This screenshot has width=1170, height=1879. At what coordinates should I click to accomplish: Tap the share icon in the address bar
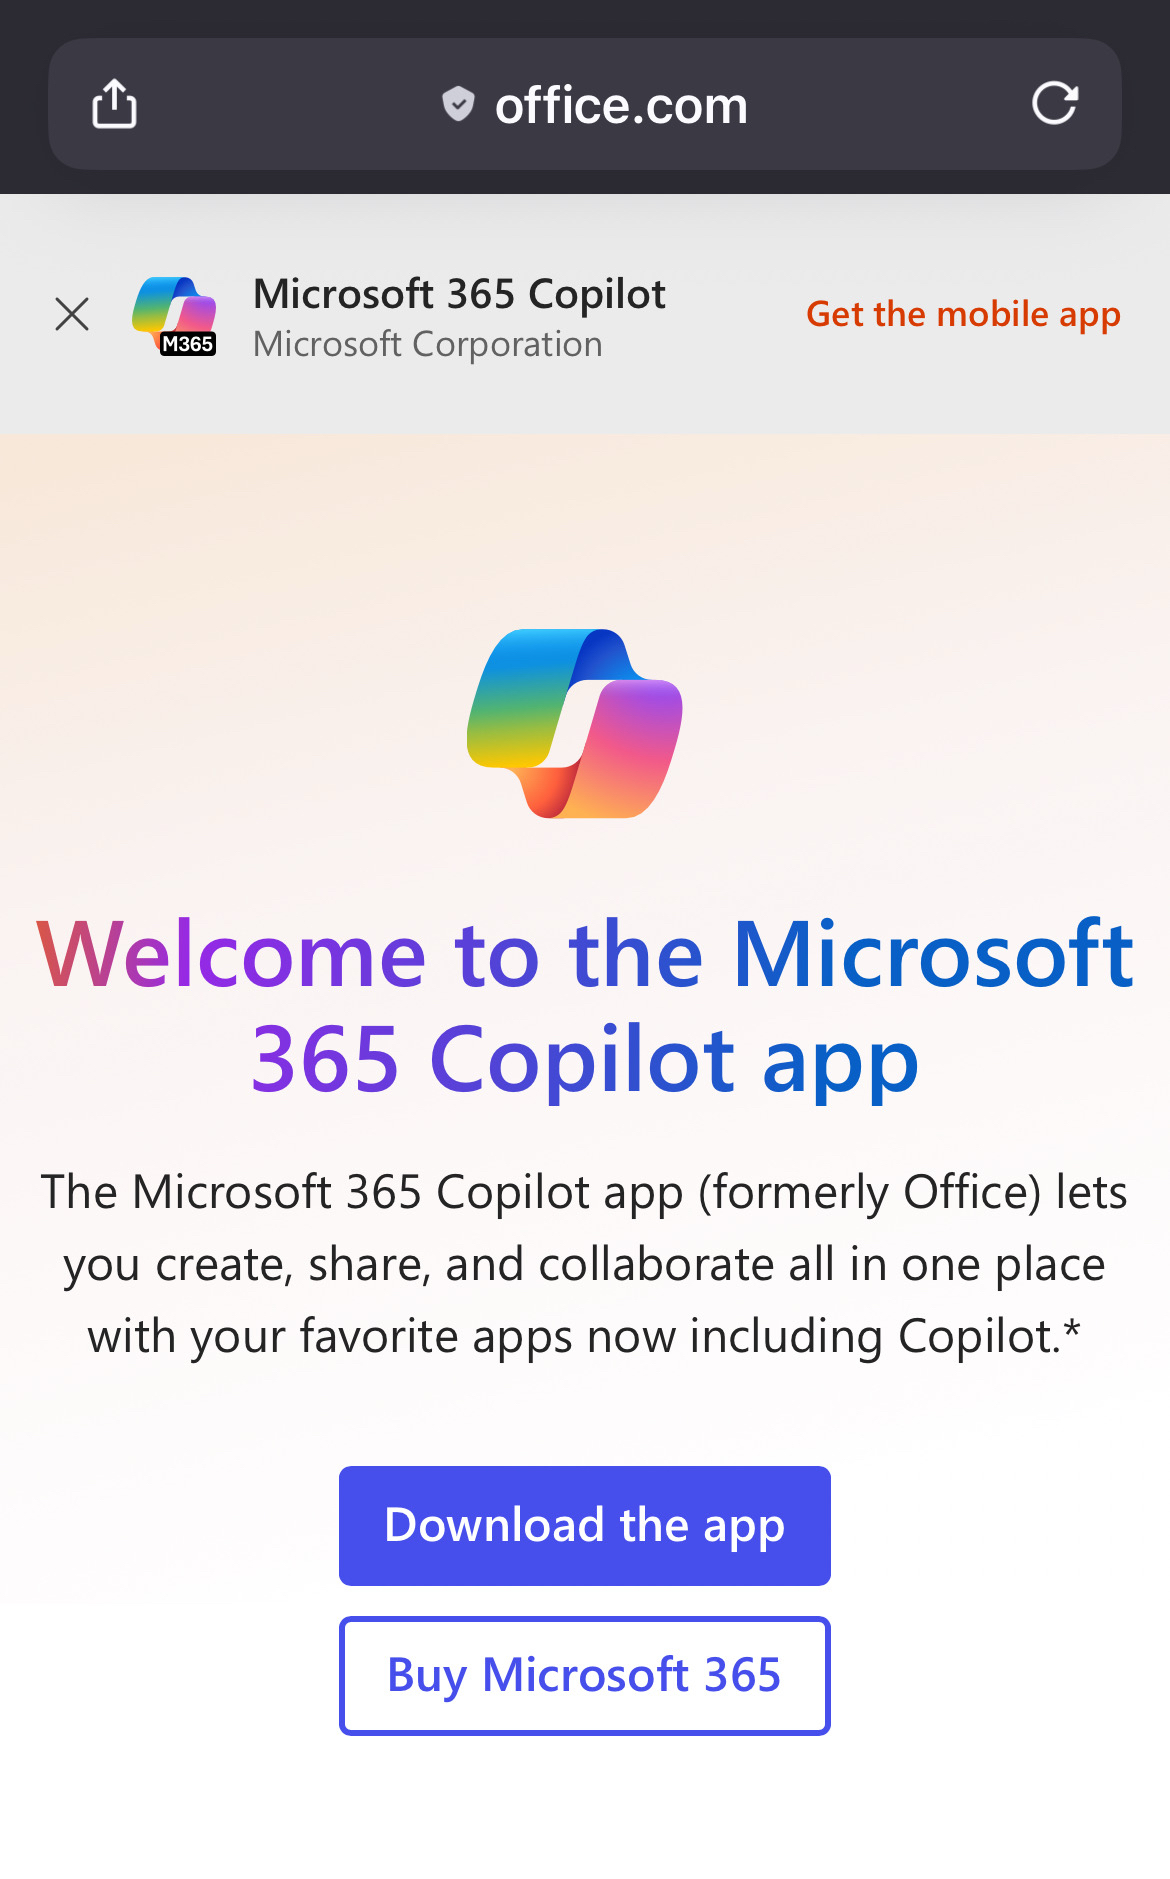(x=115, y=104)
